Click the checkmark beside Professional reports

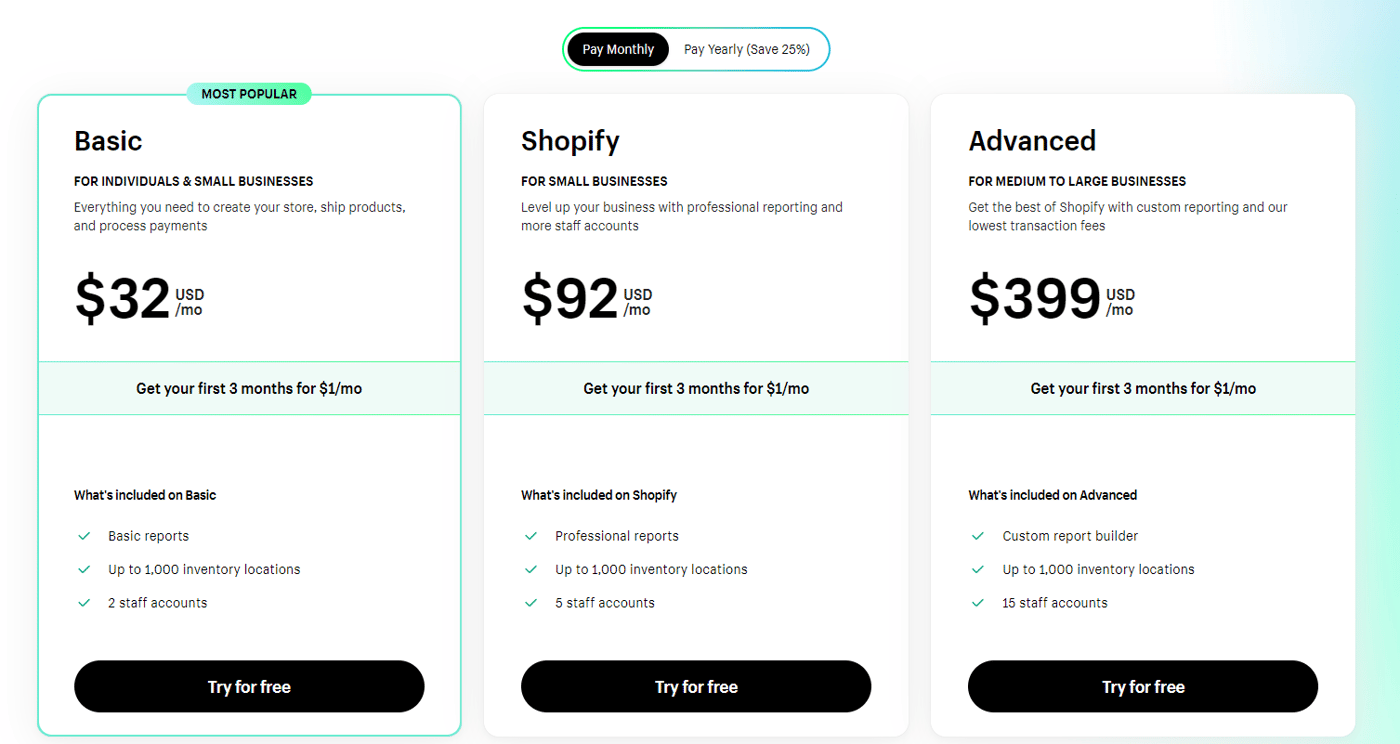coord(531,535)
